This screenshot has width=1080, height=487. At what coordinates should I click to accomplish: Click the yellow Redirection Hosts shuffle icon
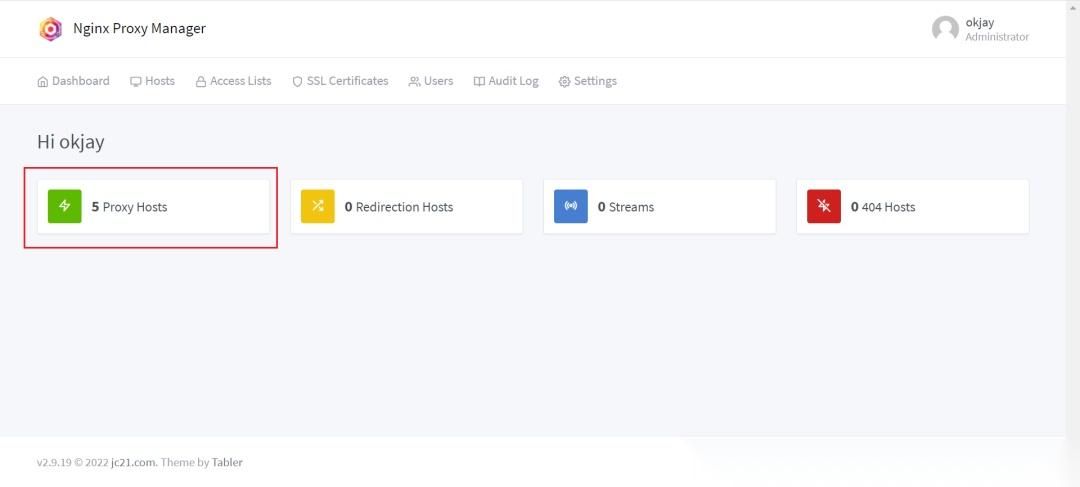click(x=318, y=206)
